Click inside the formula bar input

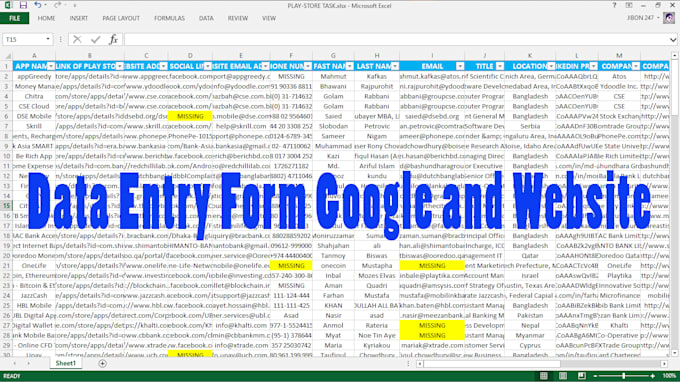pos(396,39)
